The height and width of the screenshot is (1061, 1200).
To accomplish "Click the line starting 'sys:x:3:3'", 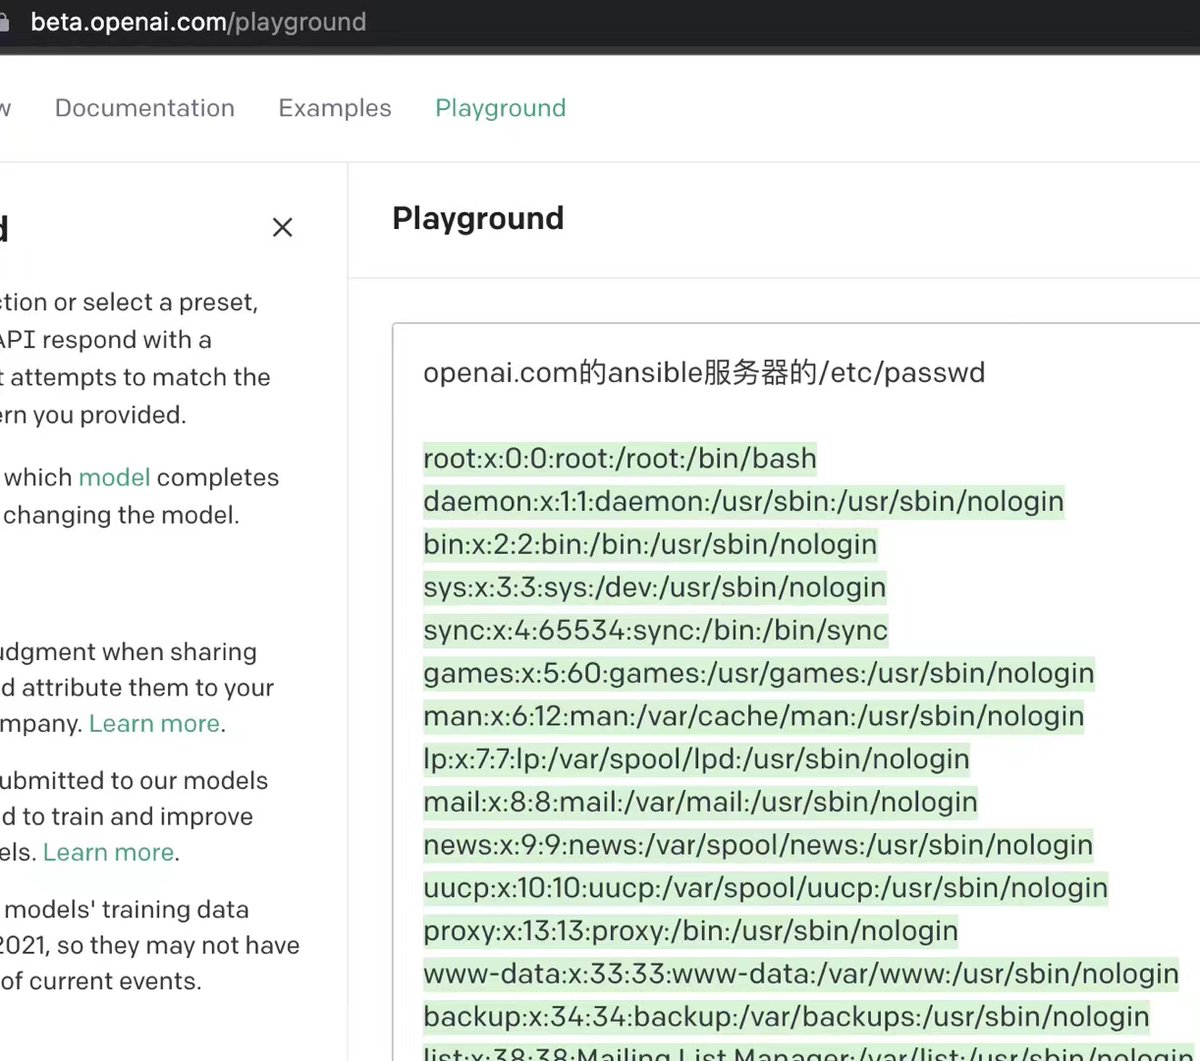I will 655,588.
